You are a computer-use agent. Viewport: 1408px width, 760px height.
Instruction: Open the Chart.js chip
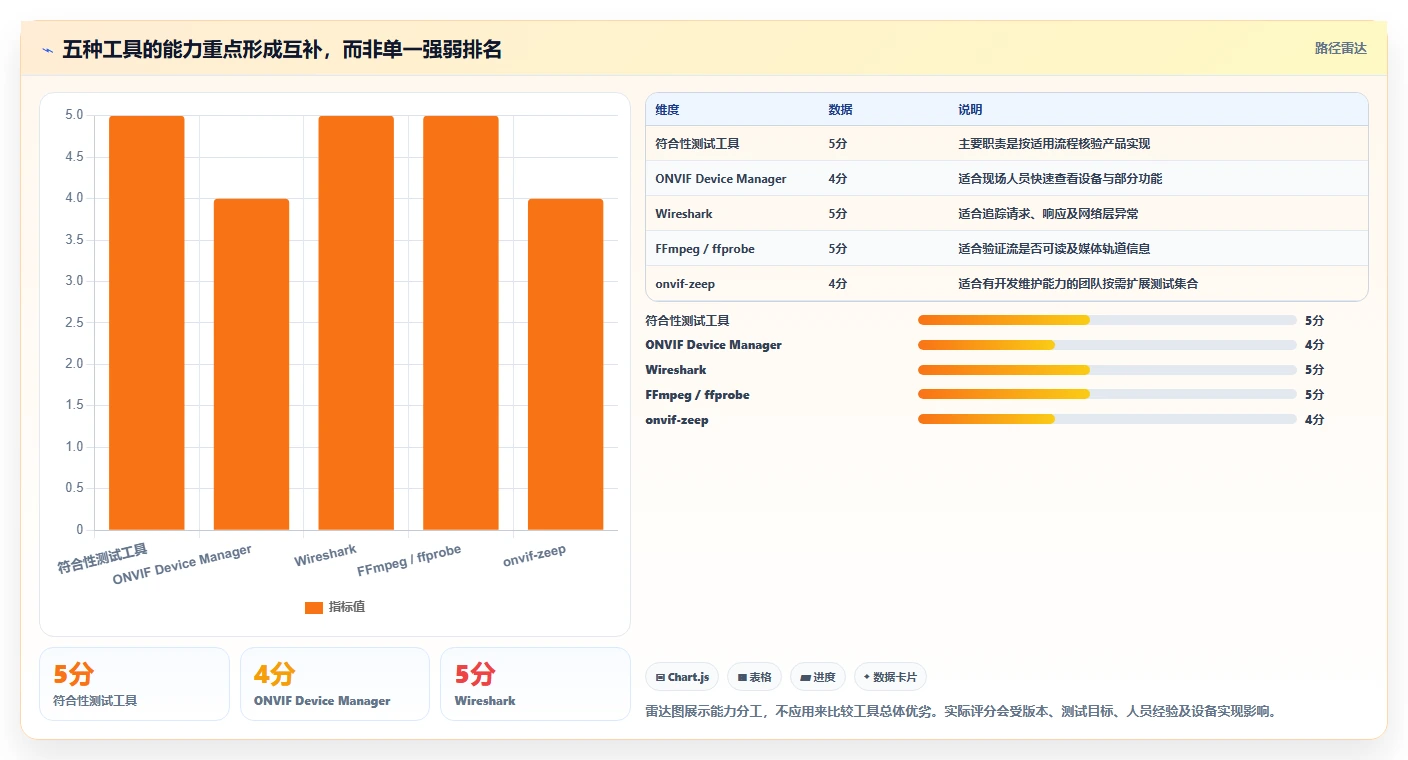(x=682, y=677)
